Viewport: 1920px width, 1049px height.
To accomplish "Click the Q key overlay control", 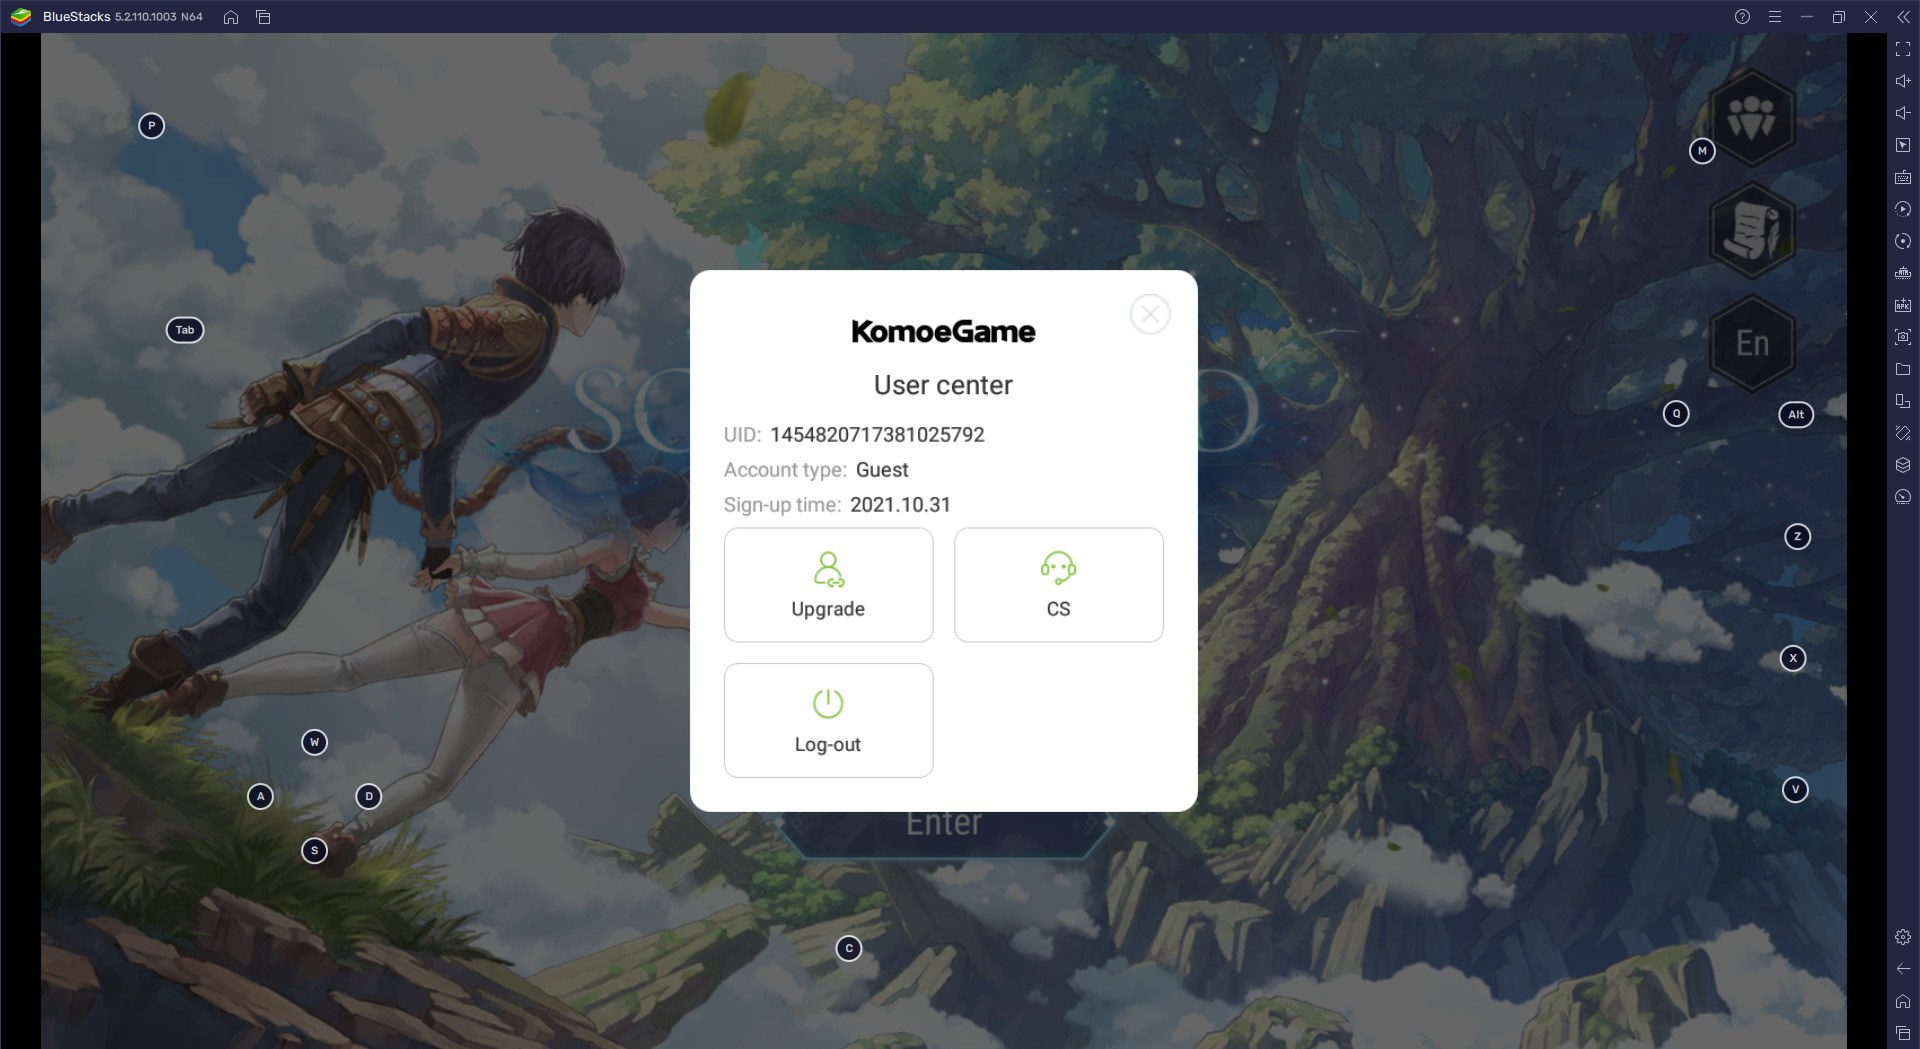I will coord(1676,414).
